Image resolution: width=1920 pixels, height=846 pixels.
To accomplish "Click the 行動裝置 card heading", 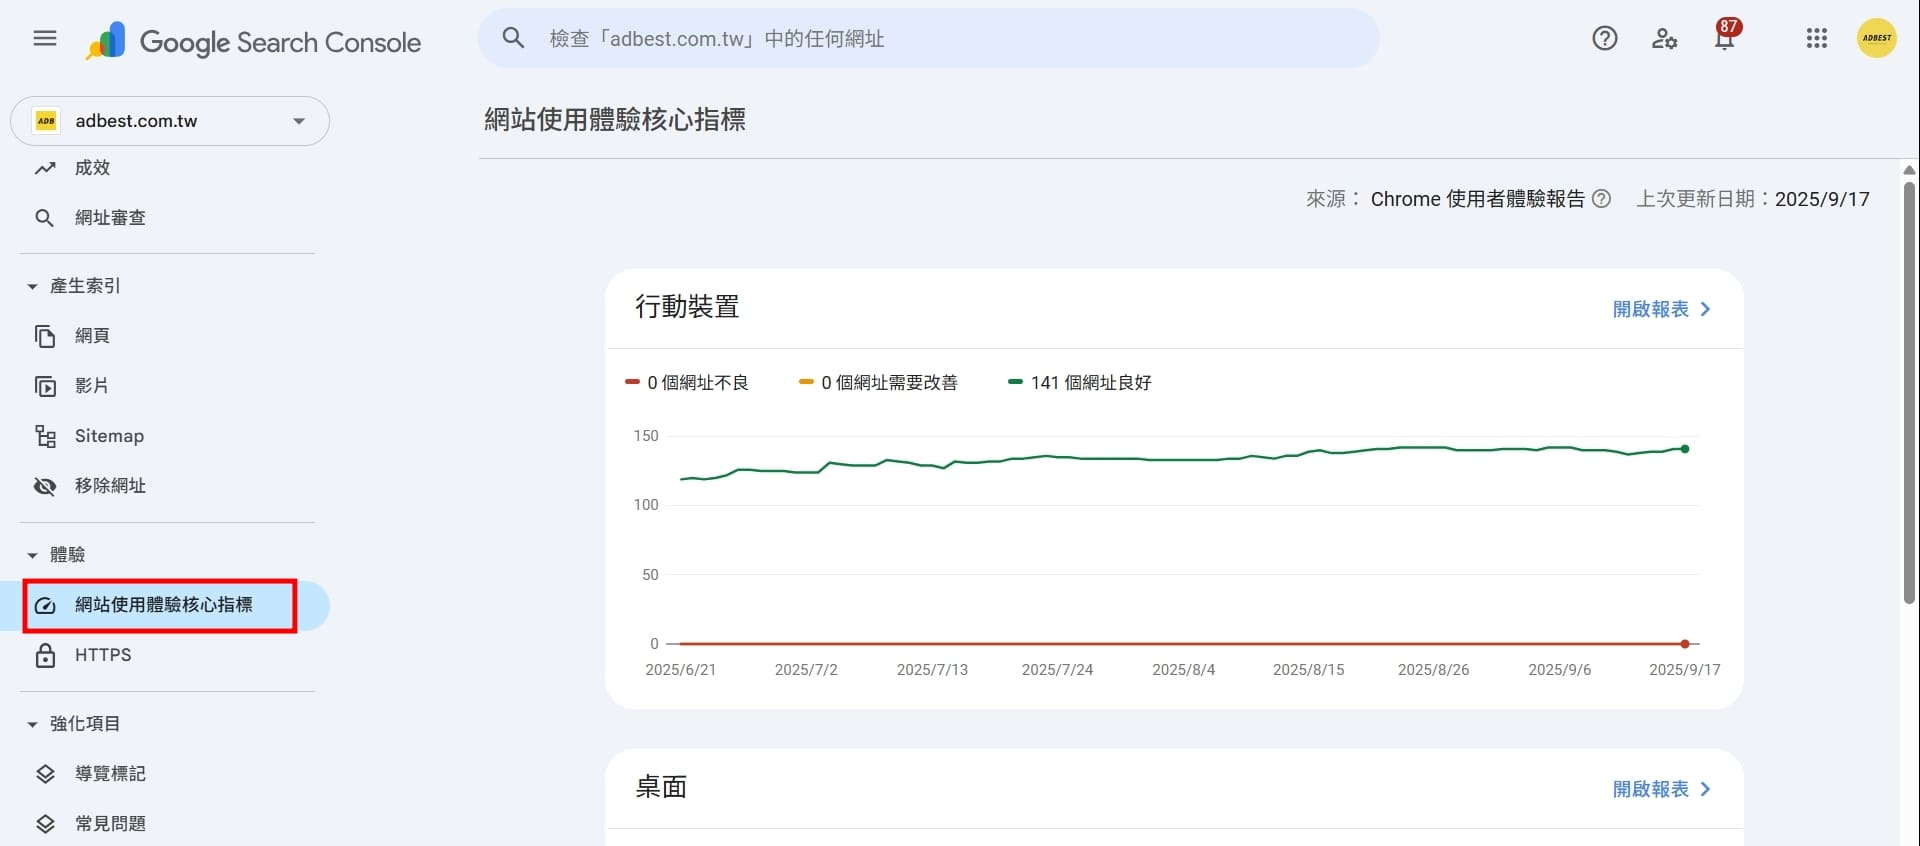I will pos(687,306).
